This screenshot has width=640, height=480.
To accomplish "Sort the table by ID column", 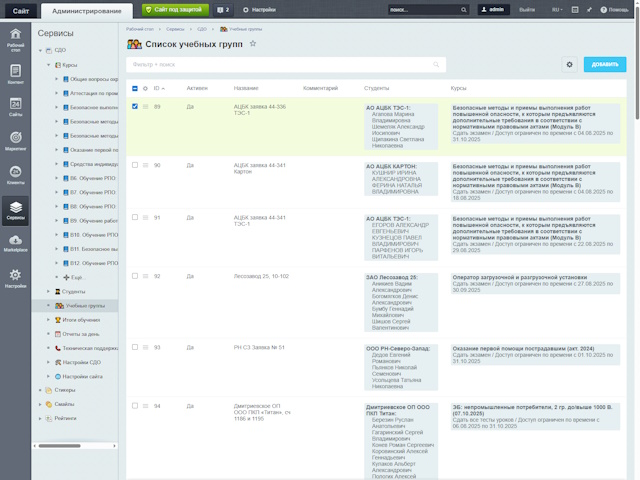I will point(159,88).
